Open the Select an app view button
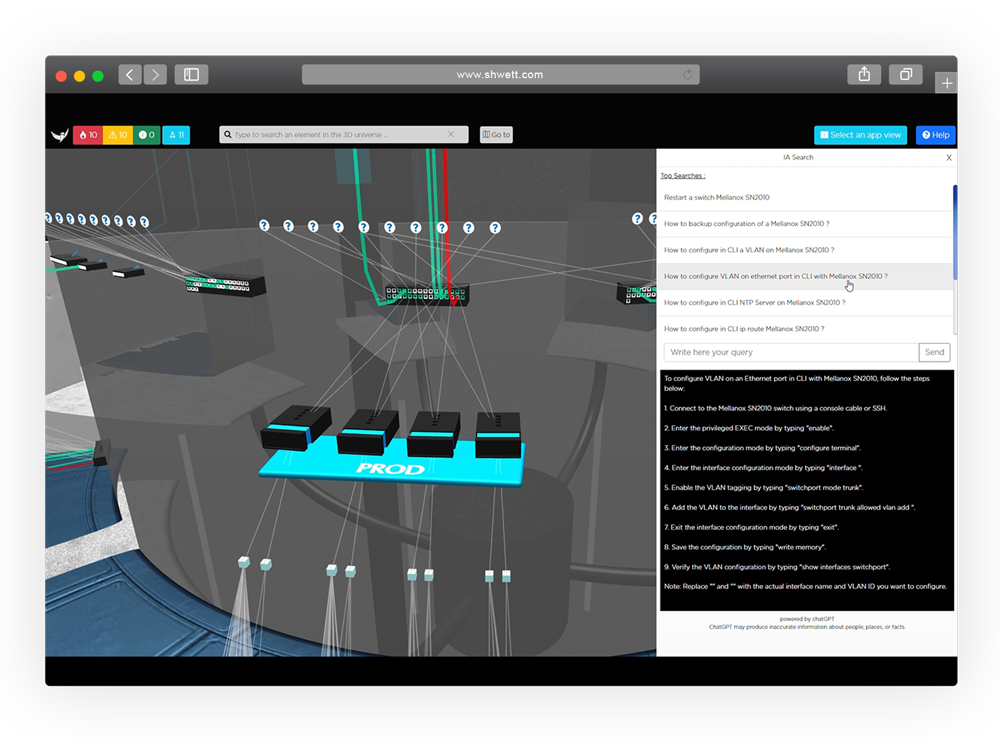The image size is (1000, 738). pos(860,135)
